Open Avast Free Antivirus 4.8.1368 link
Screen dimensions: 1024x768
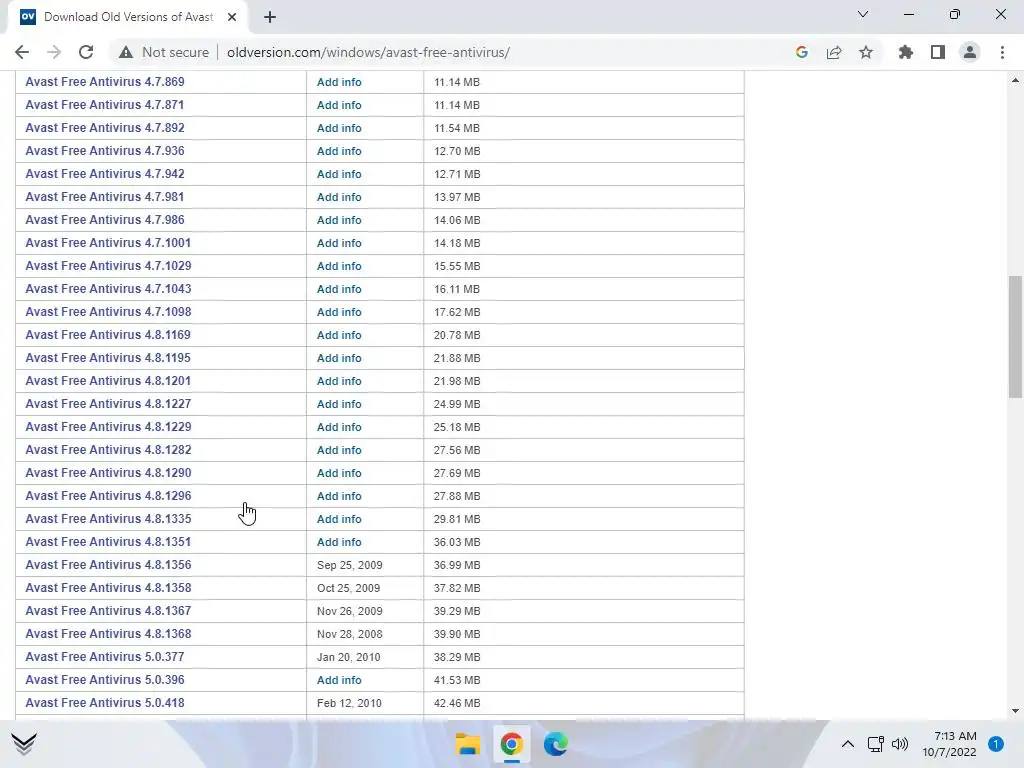pos(108,633)
